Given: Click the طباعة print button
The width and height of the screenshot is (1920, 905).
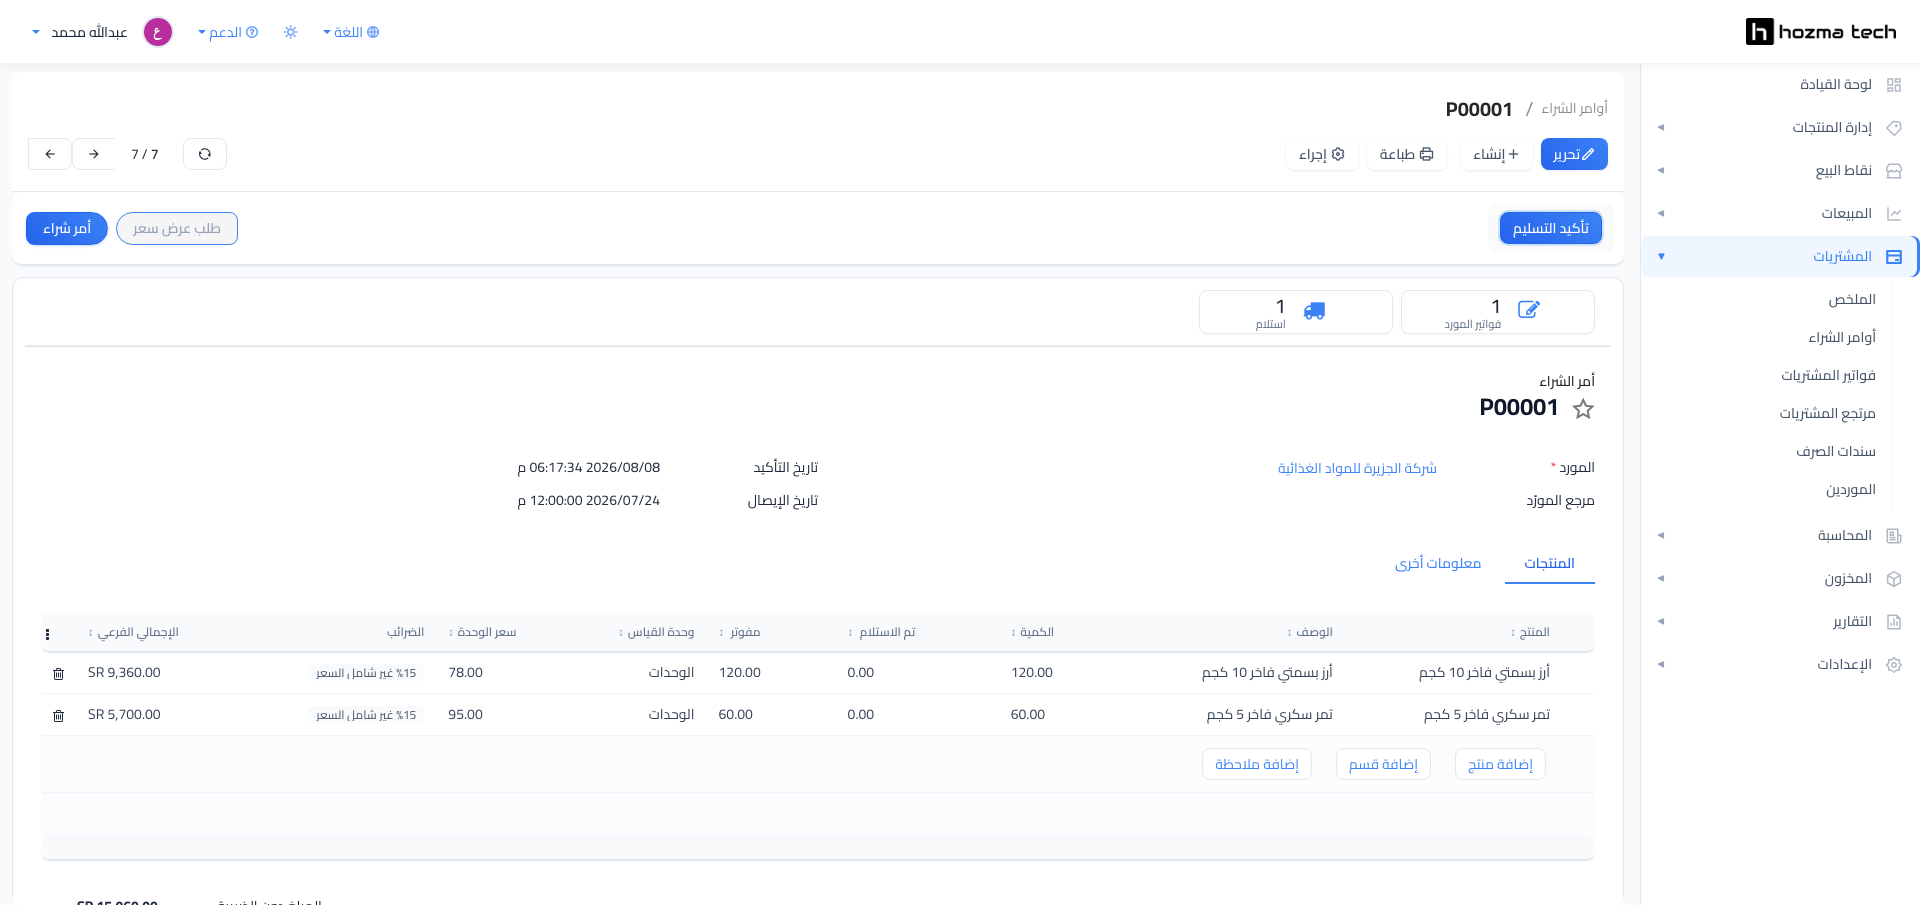Looking at the screenshot, I should click(x=1406, y=154).
